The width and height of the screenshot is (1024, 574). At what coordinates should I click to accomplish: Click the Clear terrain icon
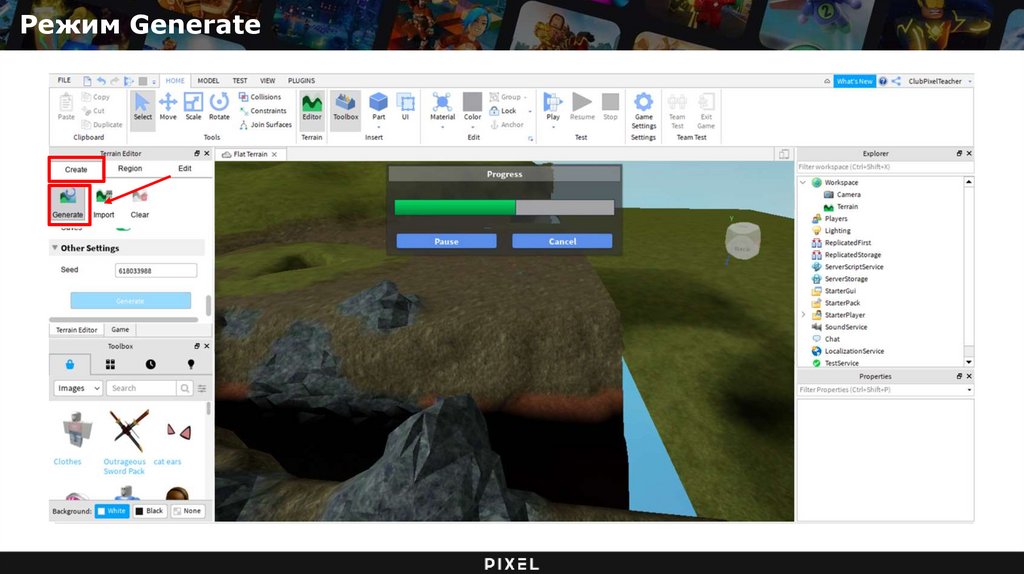139,201
